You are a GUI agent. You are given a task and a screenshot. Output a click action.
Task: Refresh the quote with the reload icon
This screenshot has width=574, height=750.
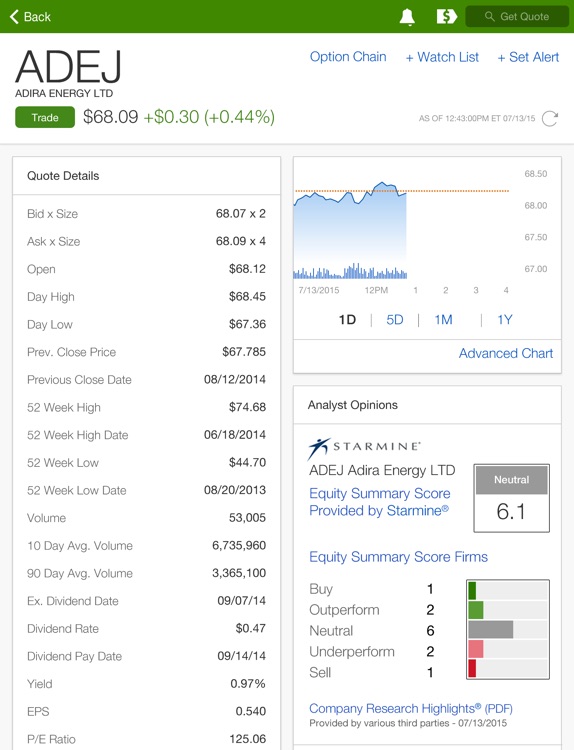[x=550, y=118]
